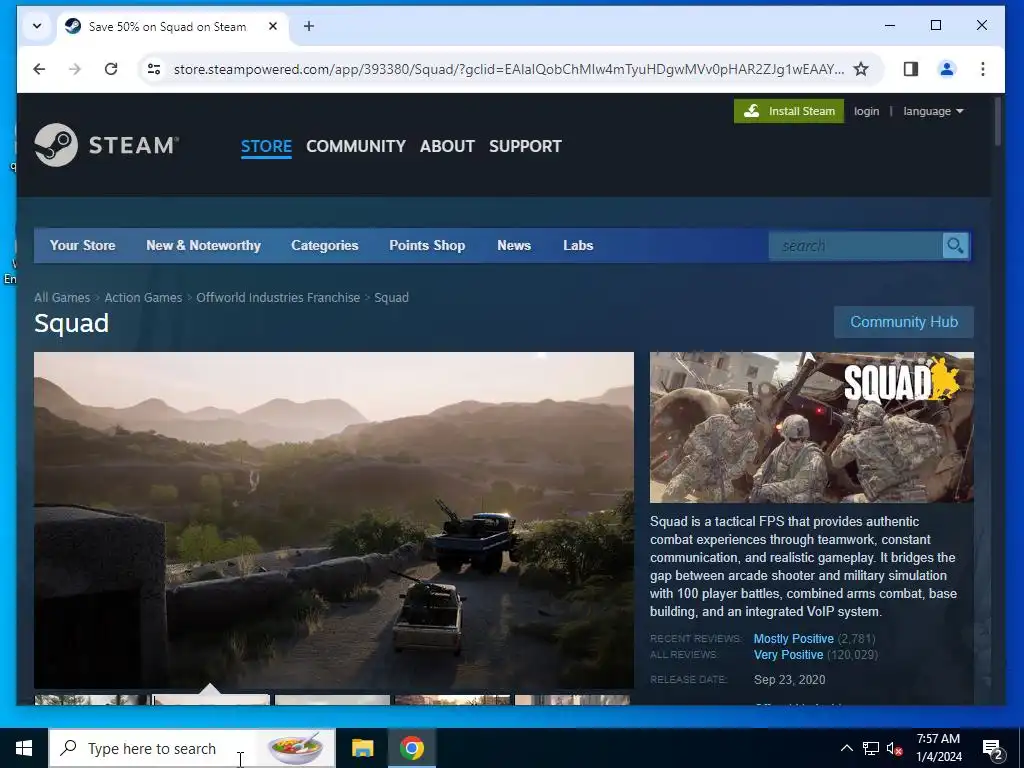The width and height of the screenshot is (1024, 768).
Task: Click the taskbar clock and date
Action: tap(938, 748)
